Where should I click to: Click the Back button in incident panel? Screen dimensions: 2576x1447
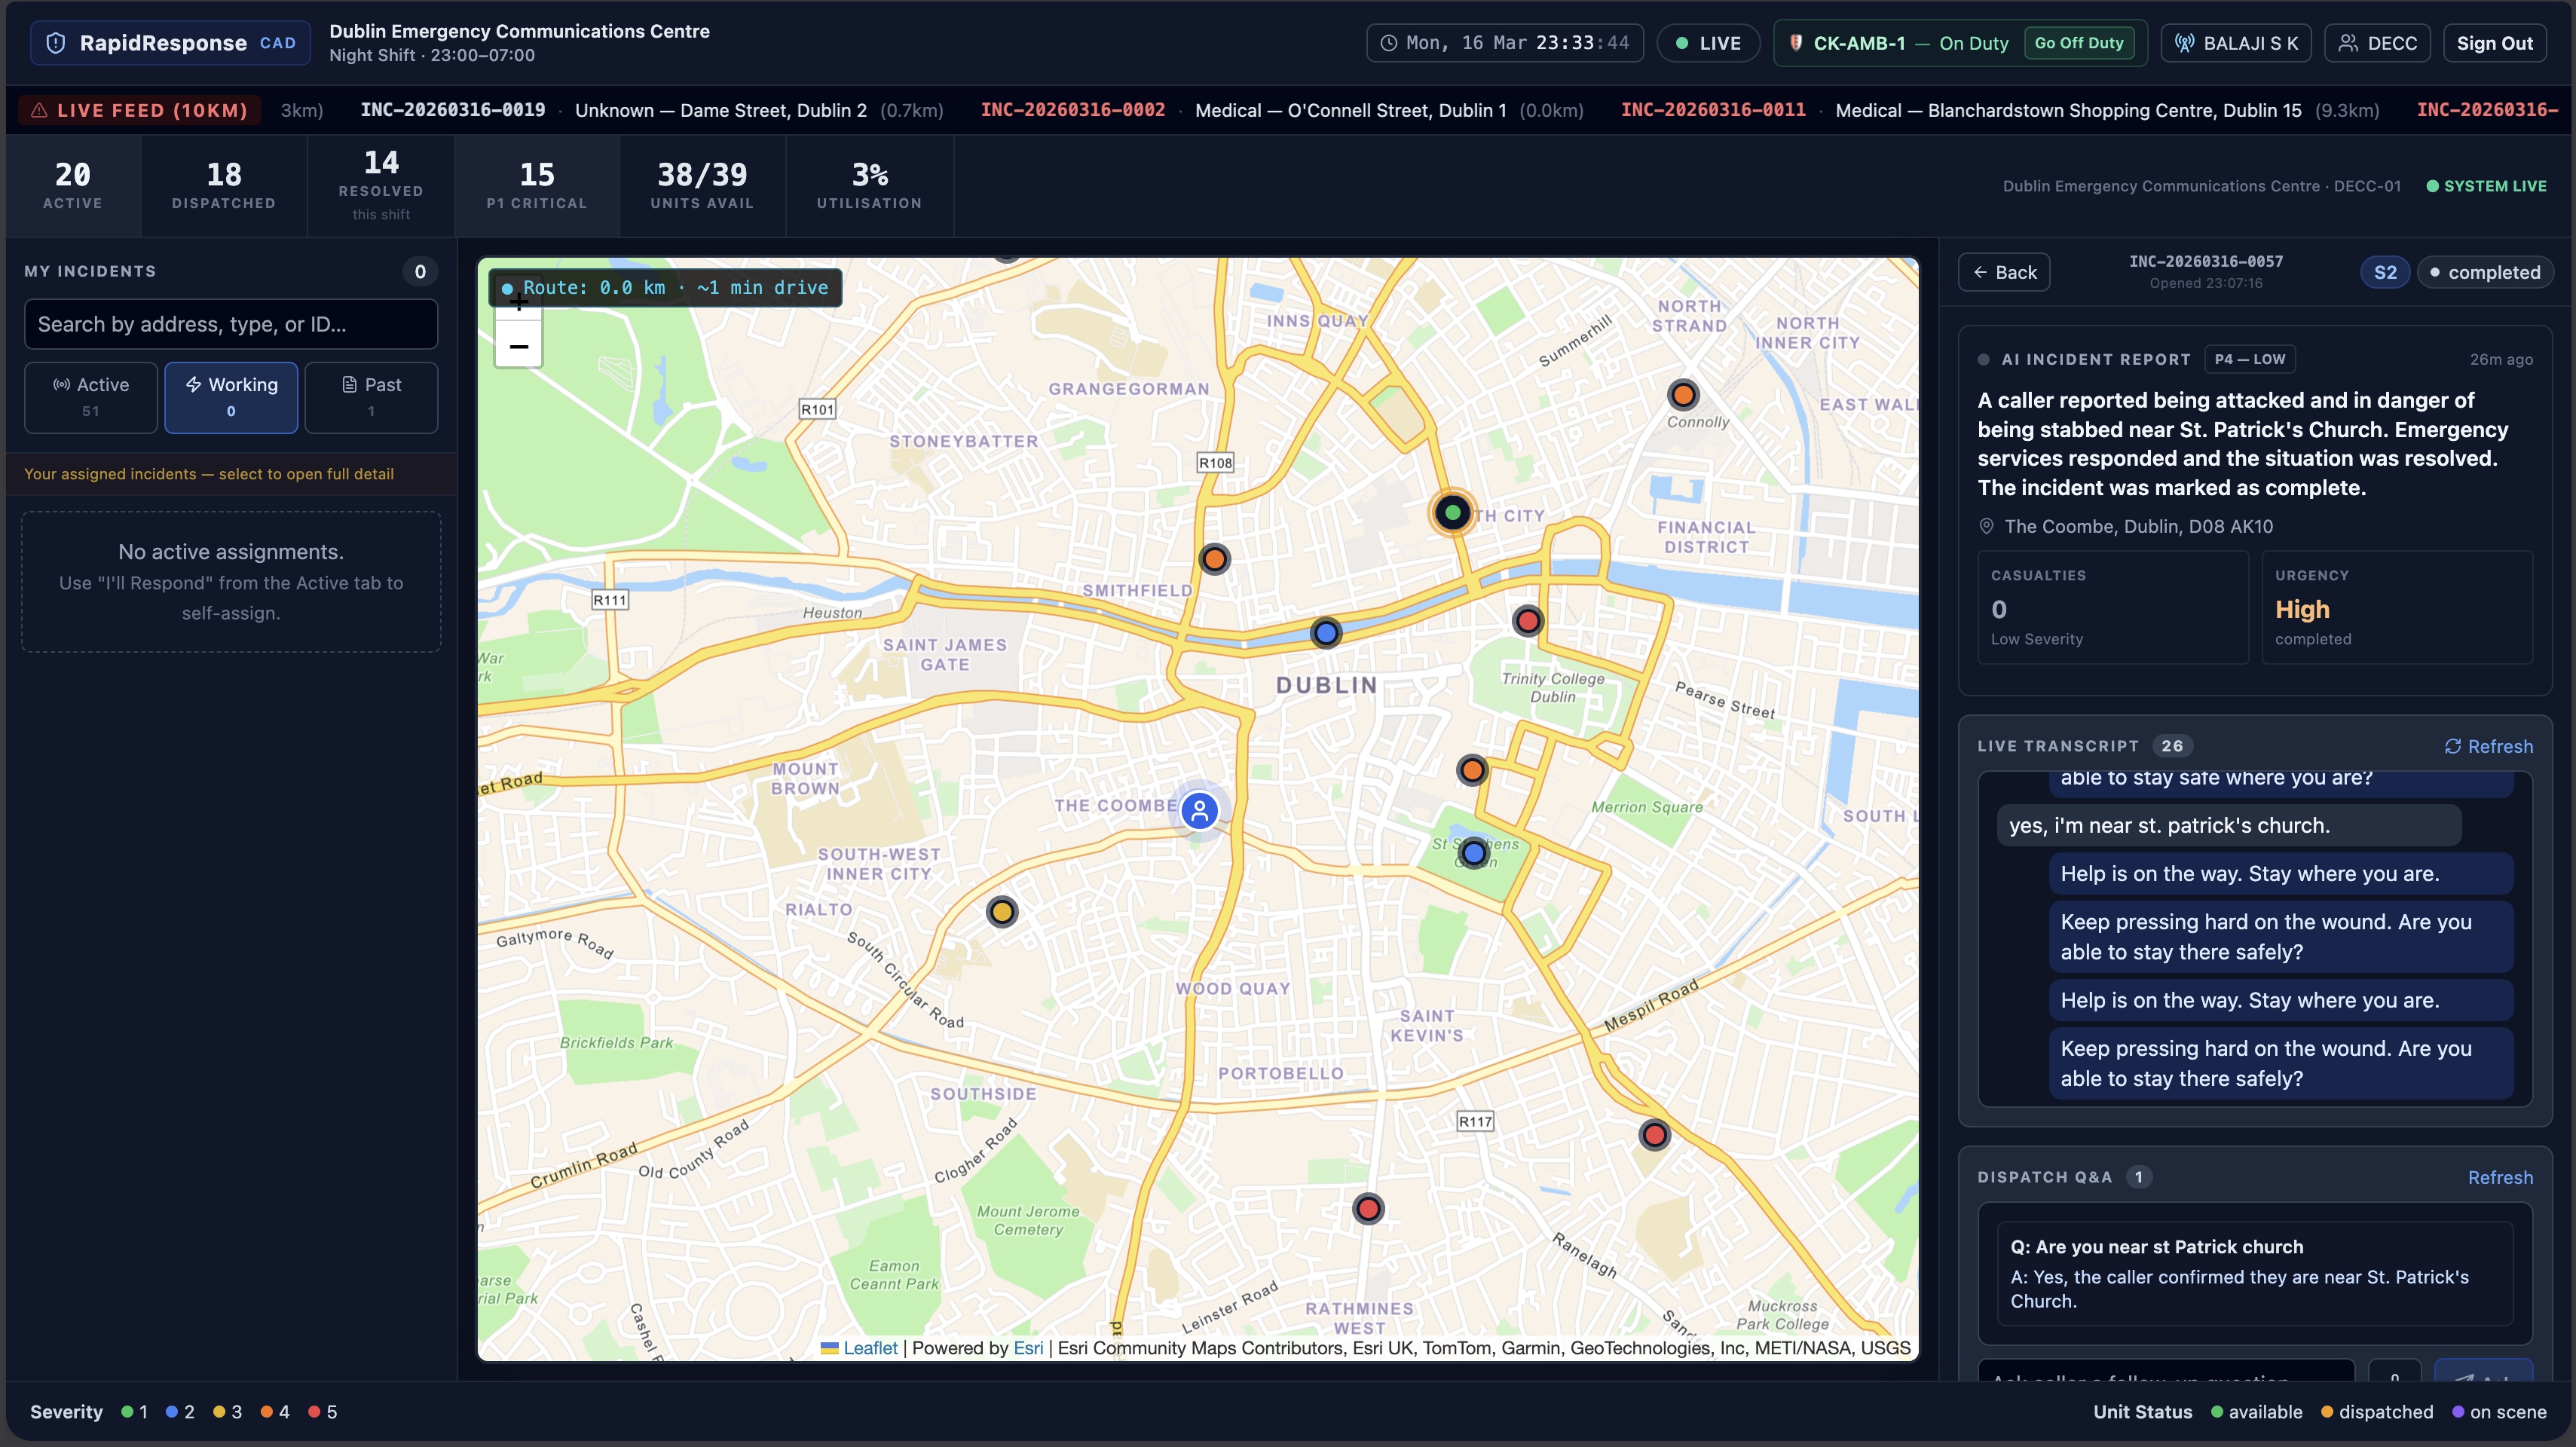click(x=2004, y=272)
